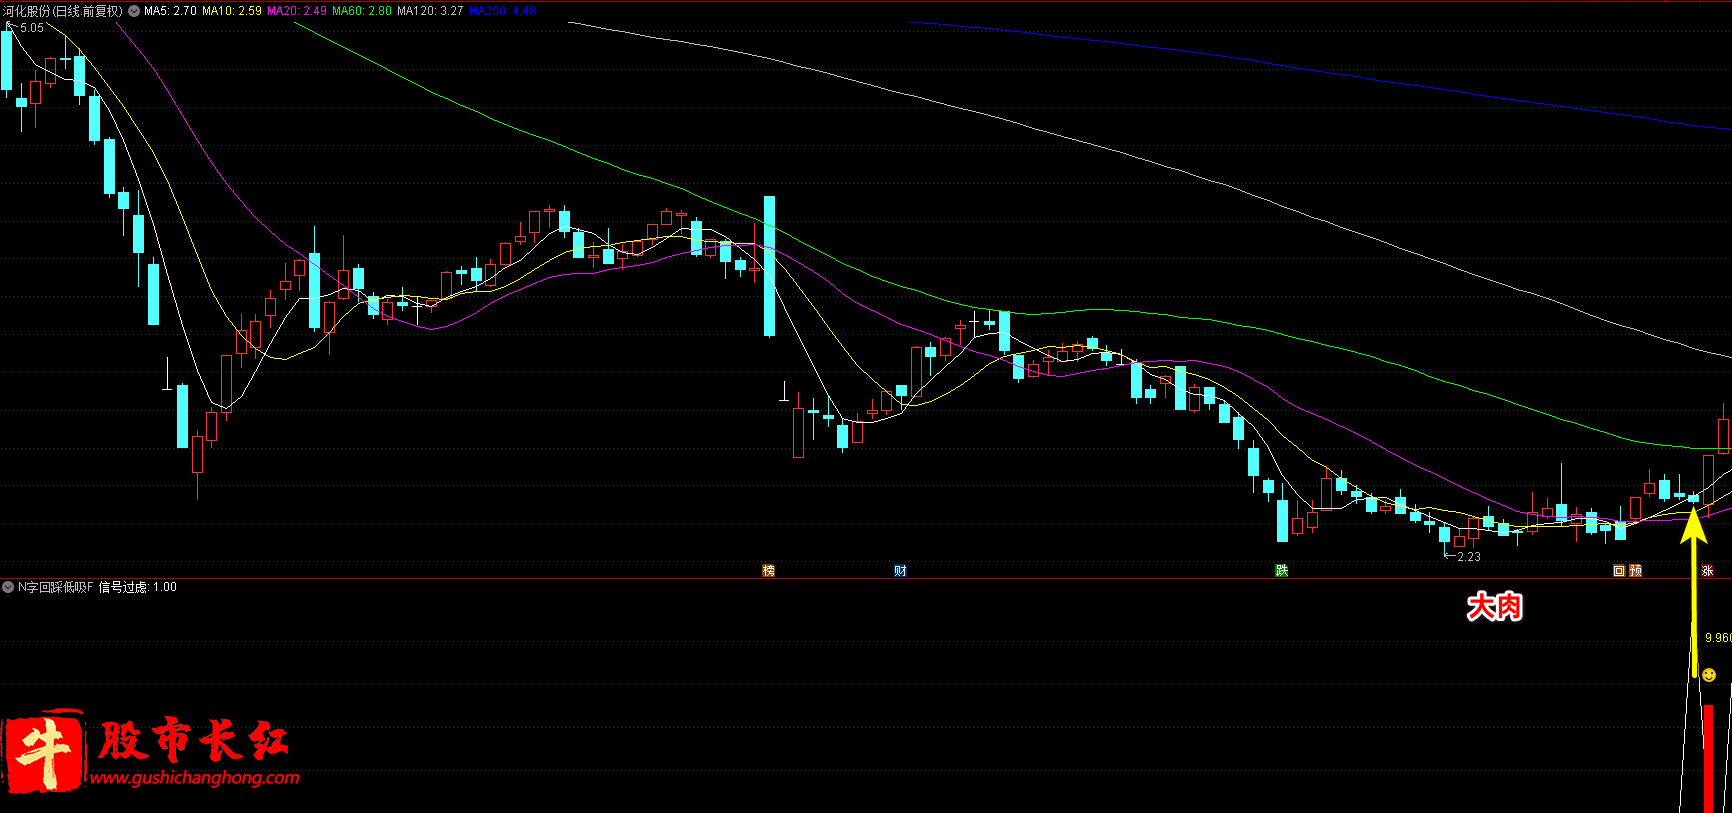Select the magenta MA20: 2.49 label
Screen dimensions: 1732x813
[x=297, y=11]
